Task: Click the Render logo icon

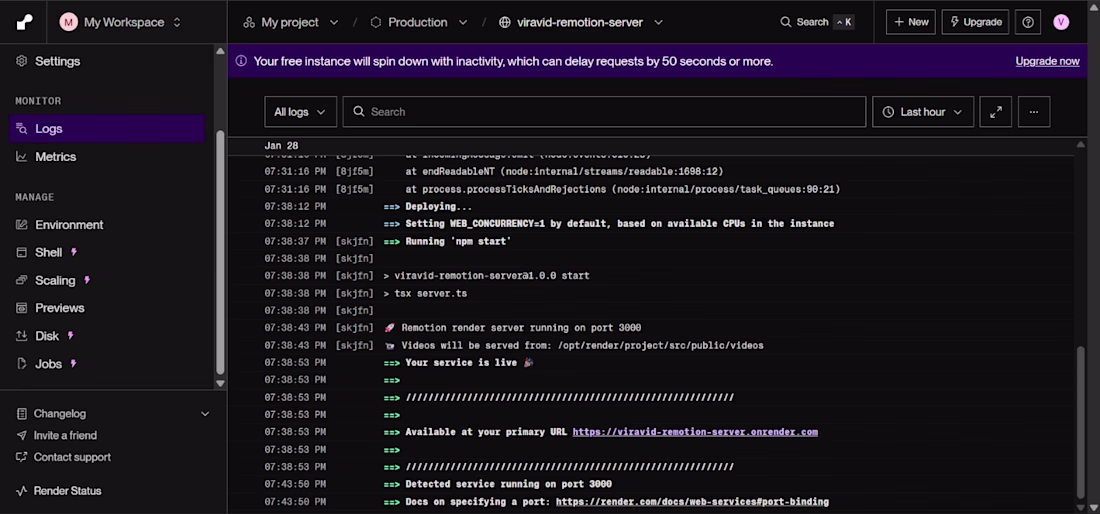Action: click(x=25, y=22)
